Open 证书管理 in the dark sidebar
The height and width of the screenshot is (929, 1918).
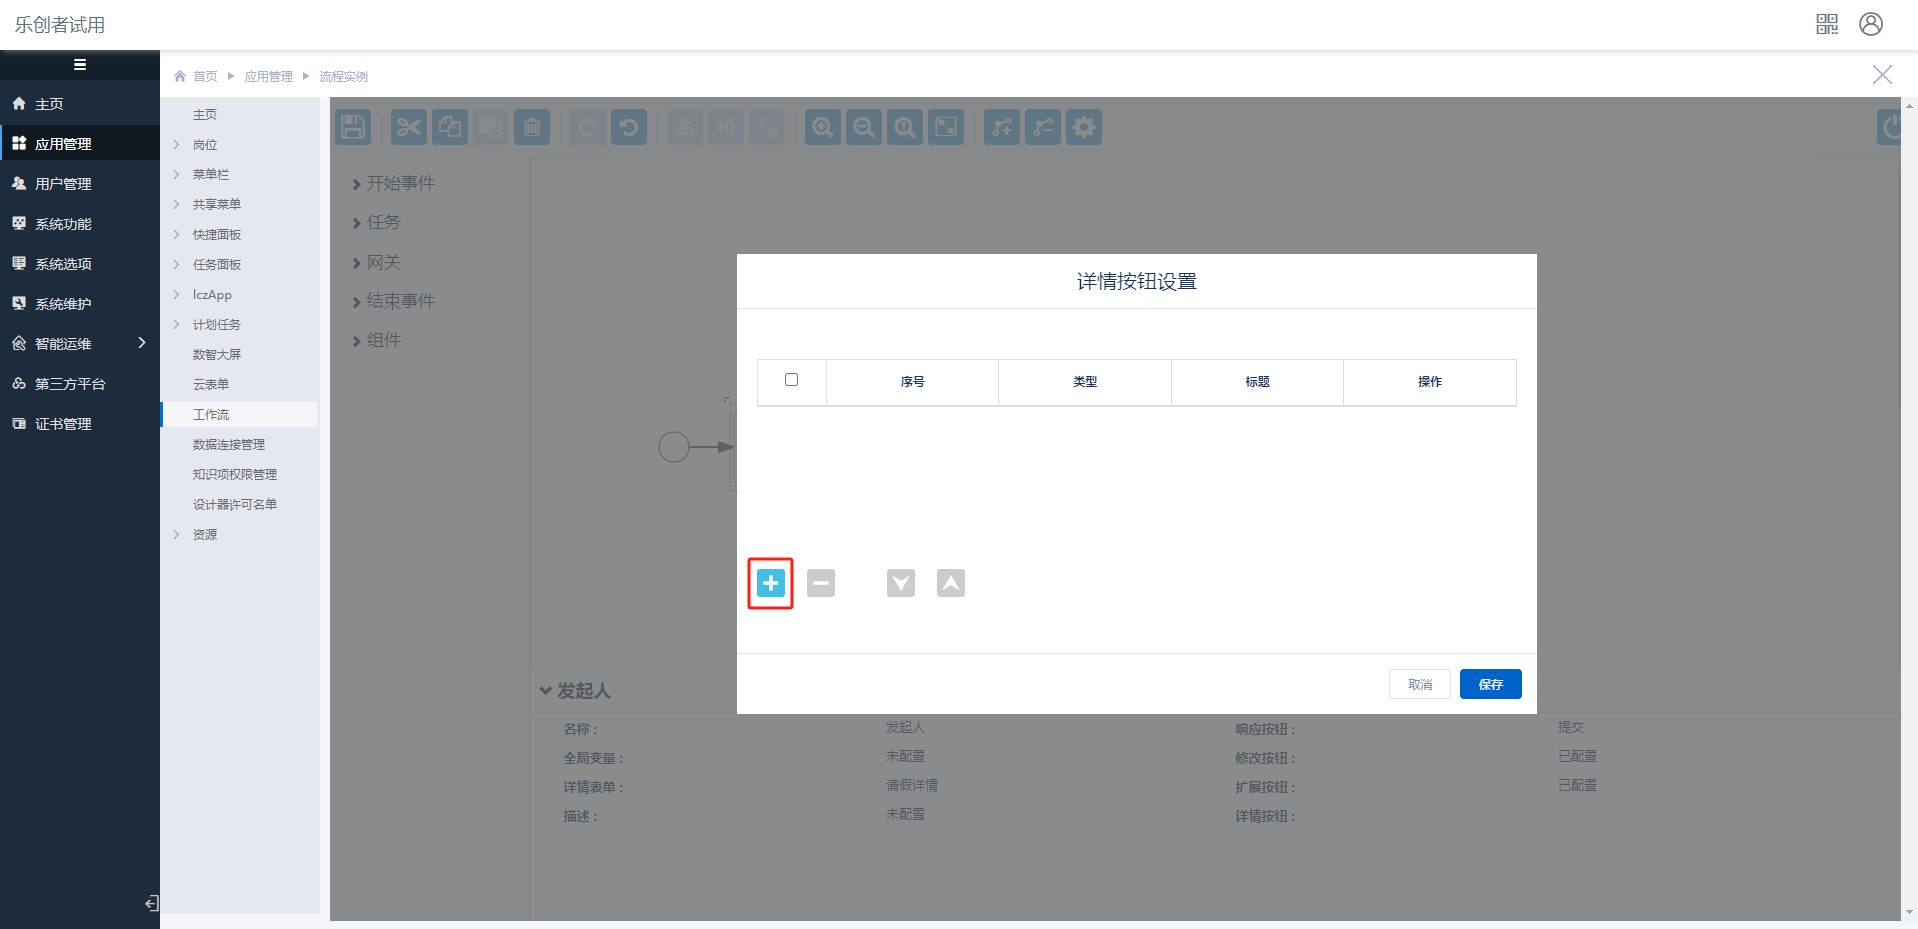80,424
